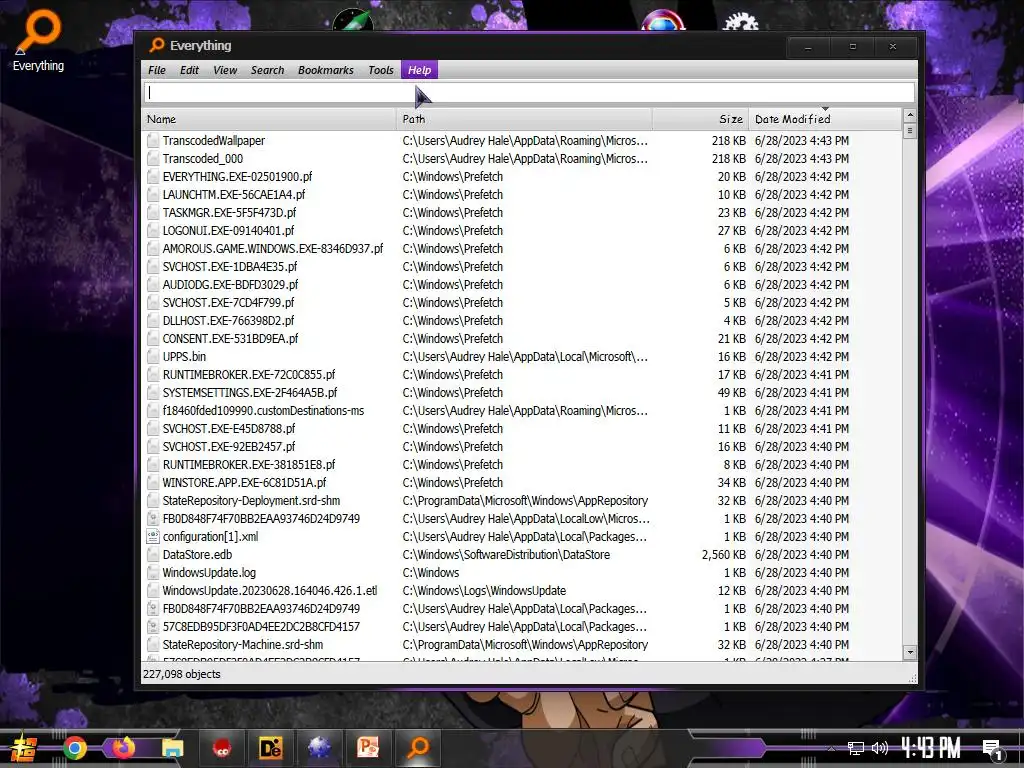Viewport: 1024px width, 768px height.
Task: Click the configuration[1].xml file icon
Action: pyautogui.click(x=153, y=537)
